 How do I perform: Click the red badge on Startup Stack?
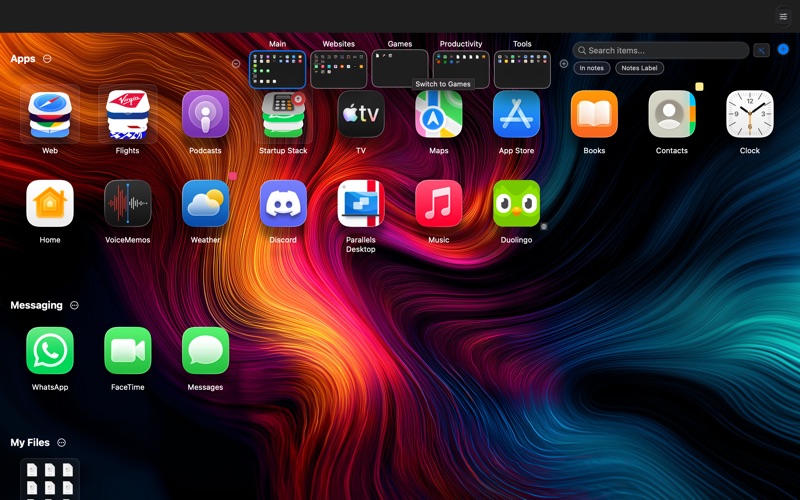pyautogui.click(x=298, y=98)
